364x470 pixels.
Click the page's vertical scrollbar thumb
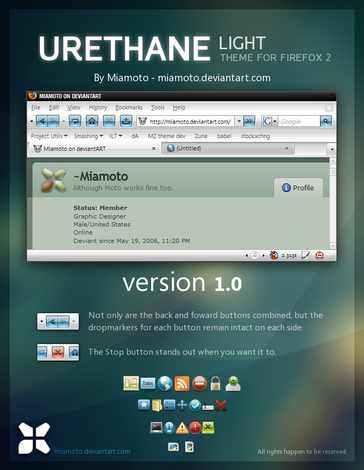[332, 172]
